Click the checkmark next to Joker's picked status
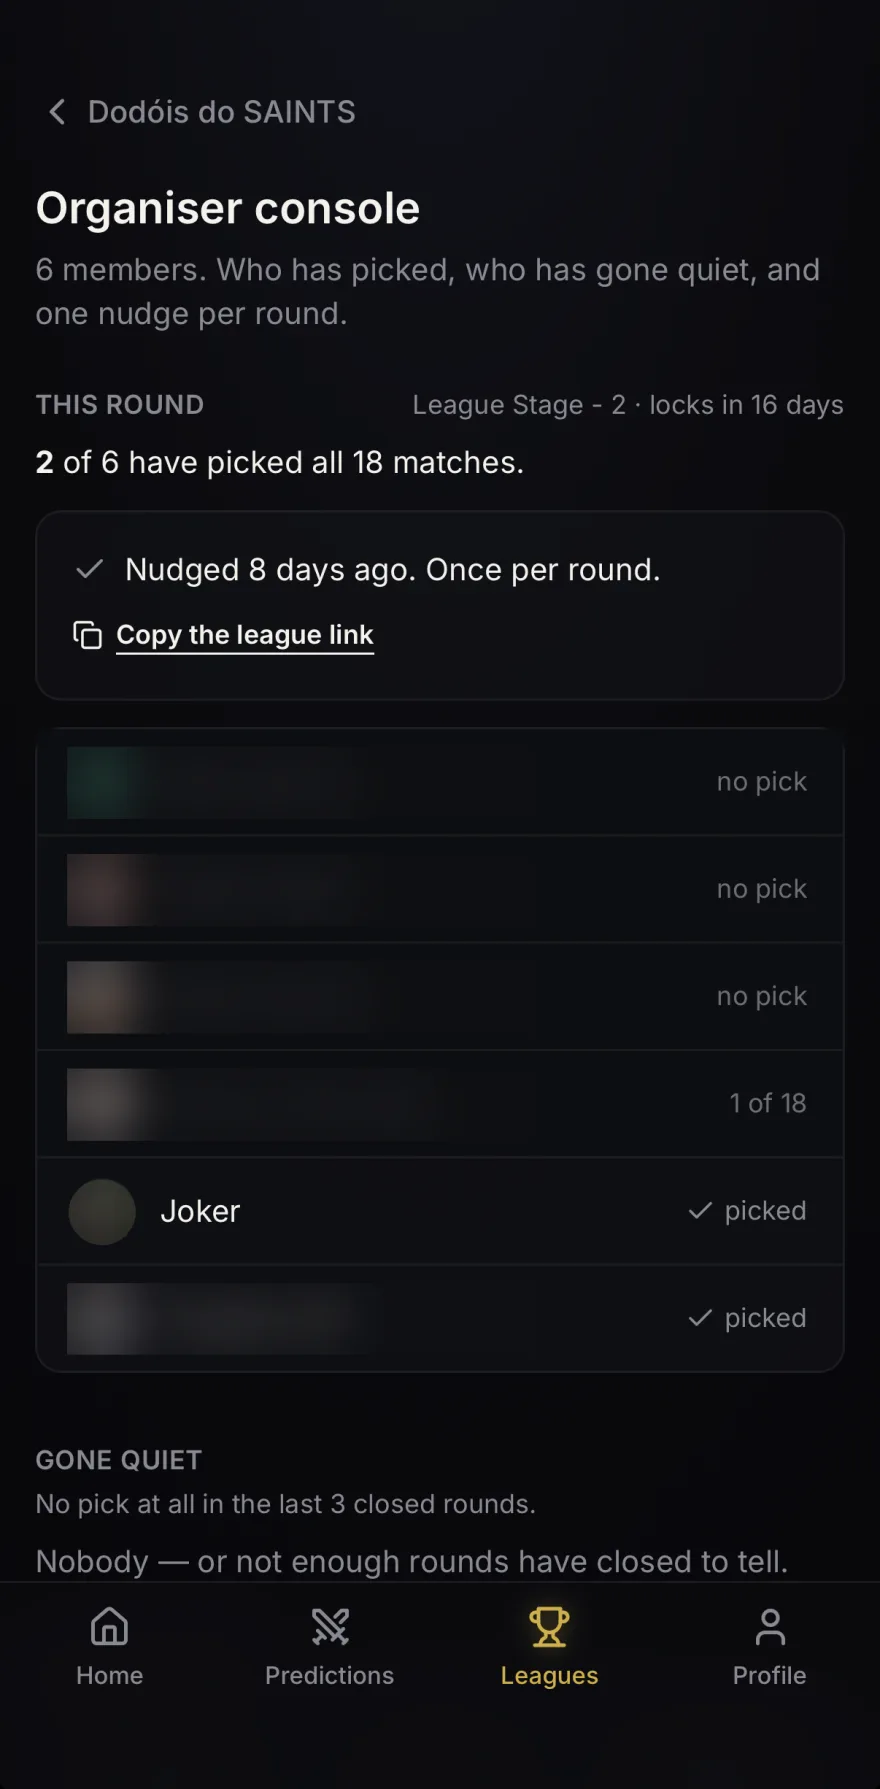880x1789 pixels. [701, 1211]
